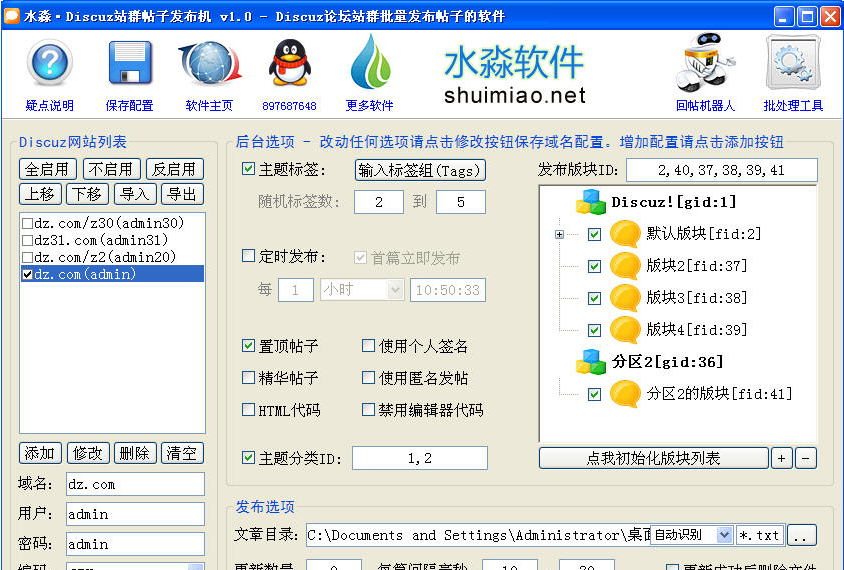Move site down with 下移

[x=88, y=194]
